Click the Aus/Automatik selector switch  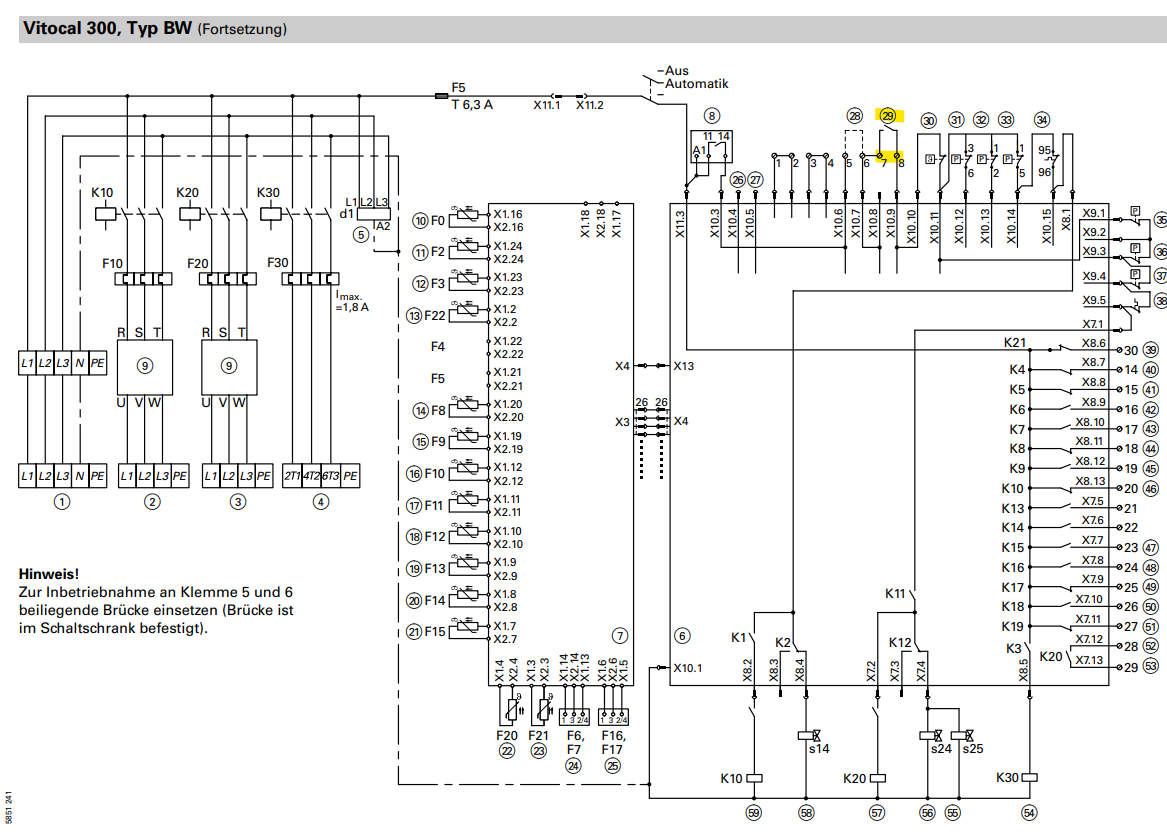654,86
